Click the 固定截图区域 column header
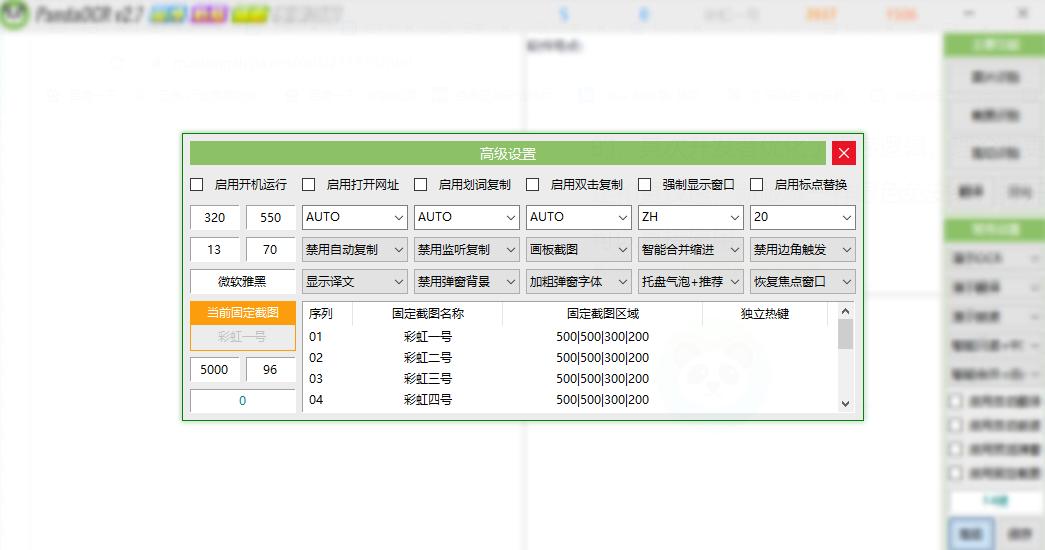 [602, 314]
